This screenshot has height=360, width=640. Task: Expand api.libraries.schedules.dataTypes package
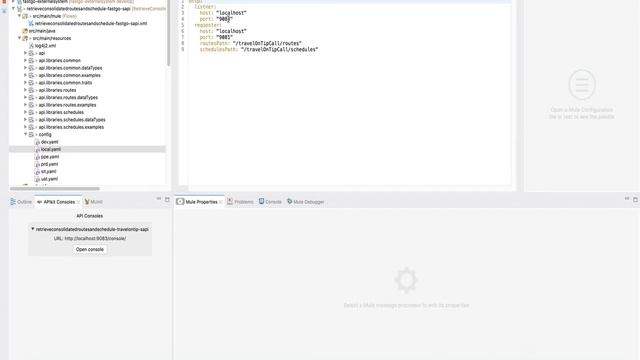25,120
